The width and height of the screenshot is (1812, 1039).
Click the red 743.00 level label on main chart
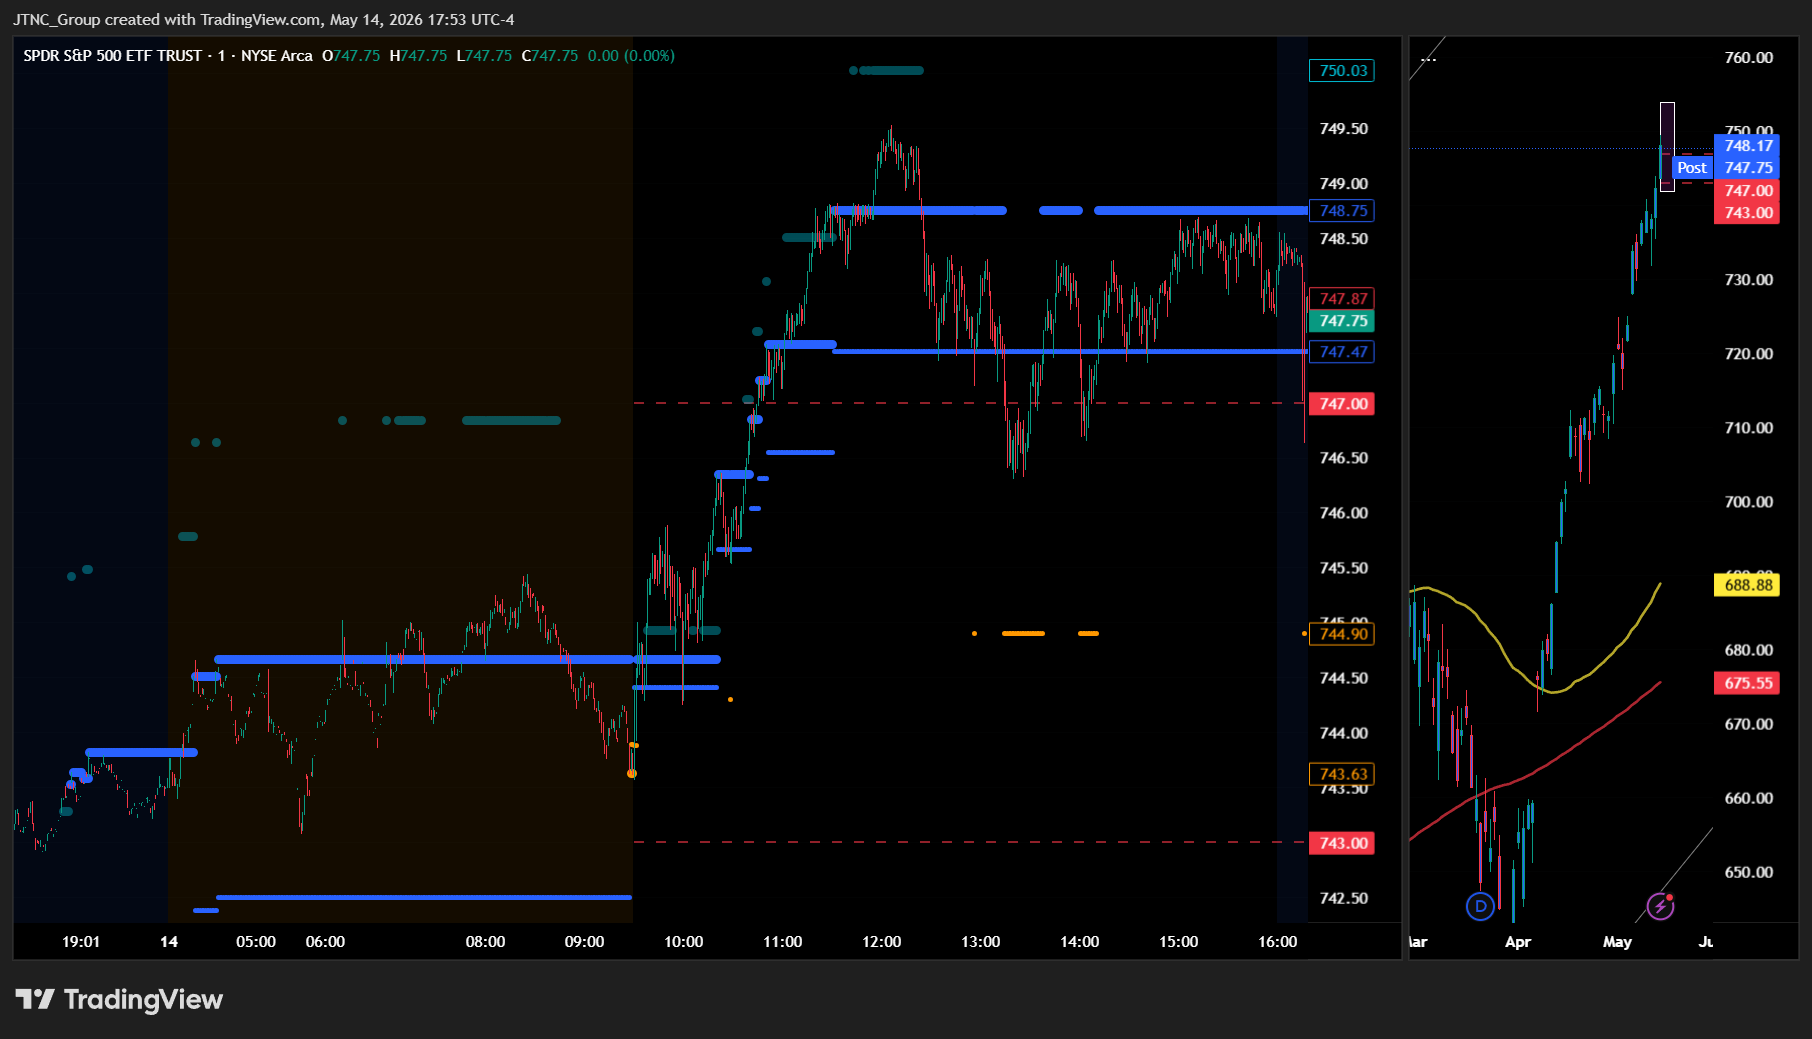[x=1342, y=843]
